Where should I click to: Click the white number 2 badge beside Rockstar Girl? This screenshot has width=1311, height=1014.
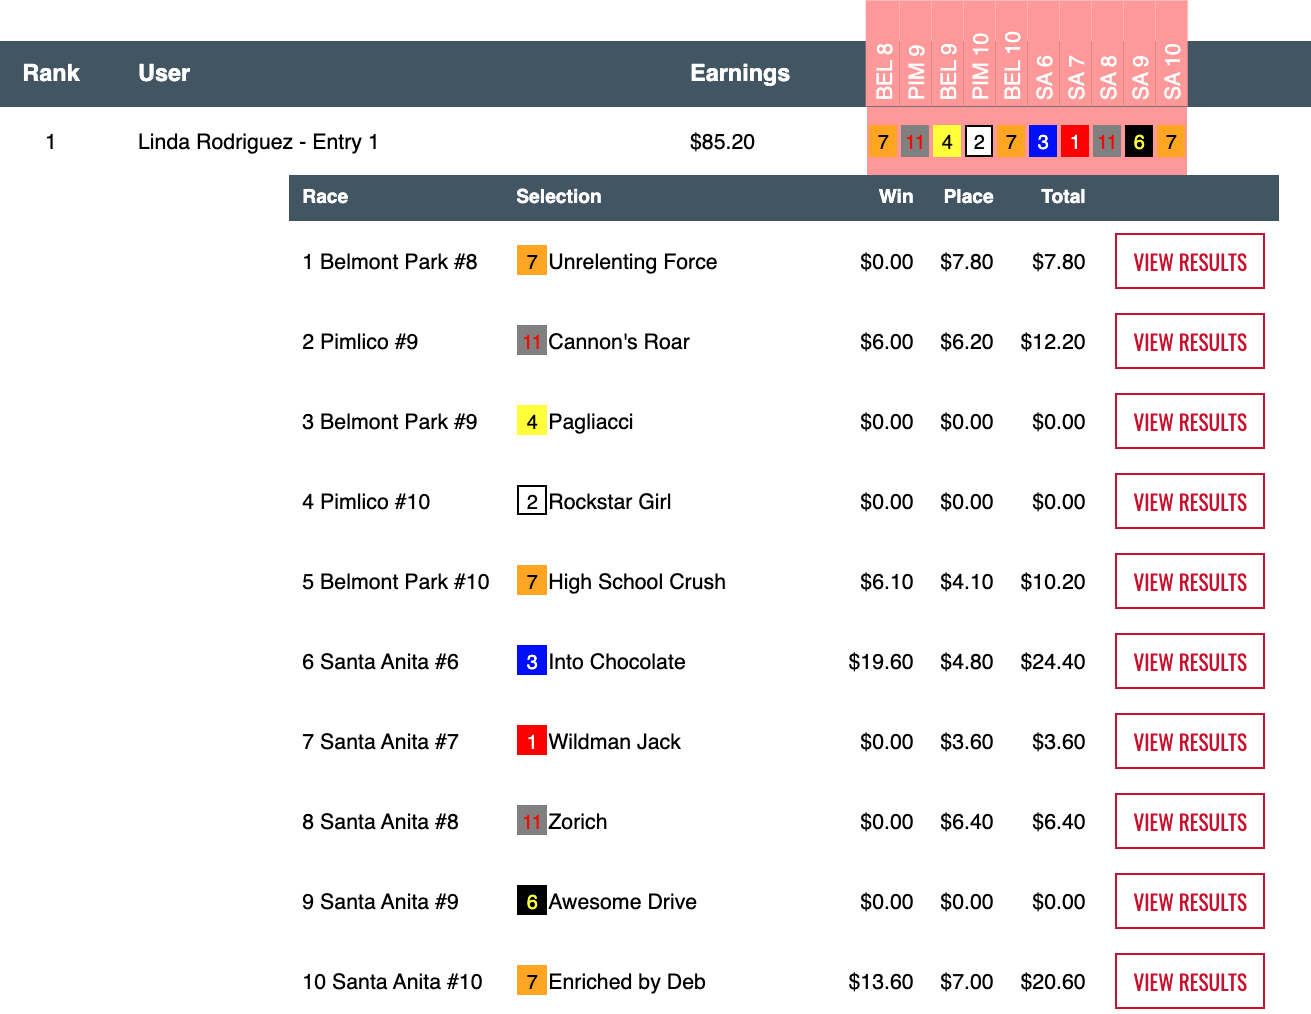[531, 501]
